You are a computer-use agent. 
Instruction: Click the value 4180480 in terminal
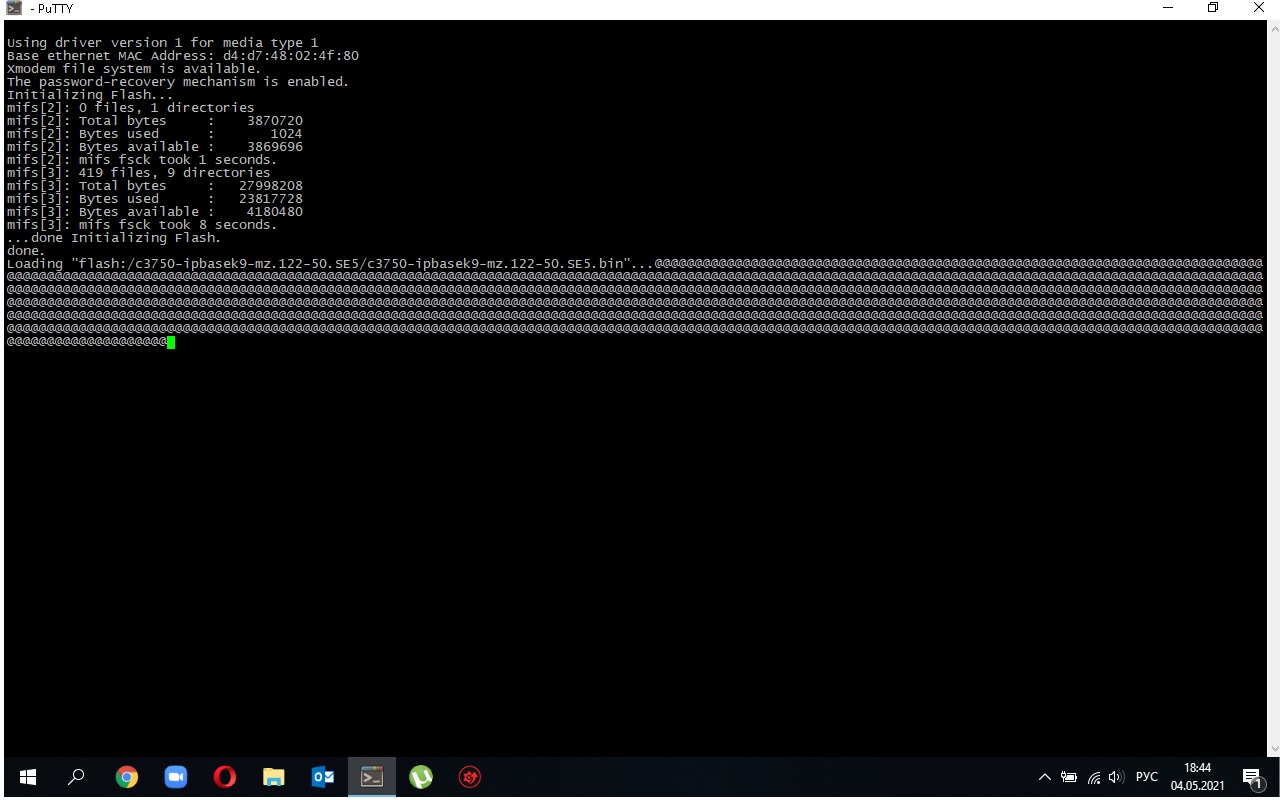(x=275, y=212)
